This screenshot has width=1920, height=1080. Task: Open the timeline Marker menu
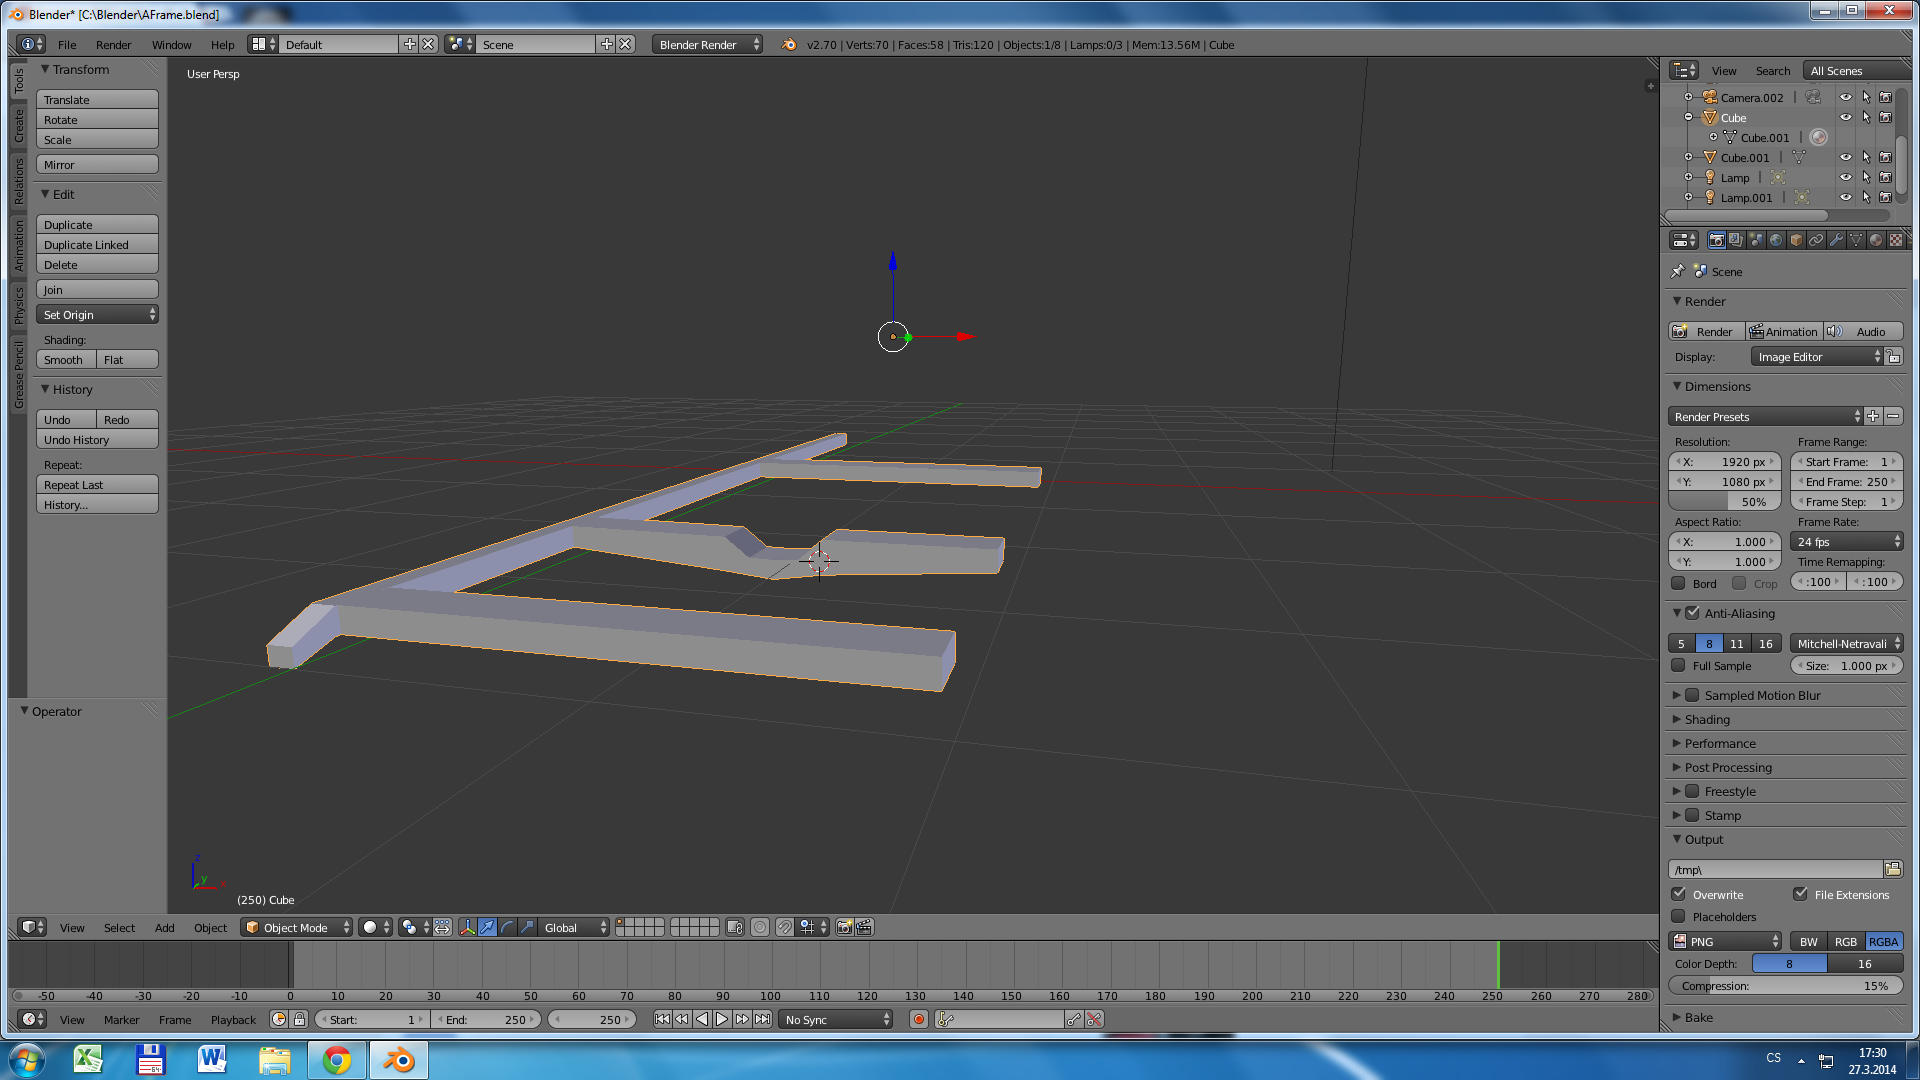pyautogui.click(x=121, y=1019)
